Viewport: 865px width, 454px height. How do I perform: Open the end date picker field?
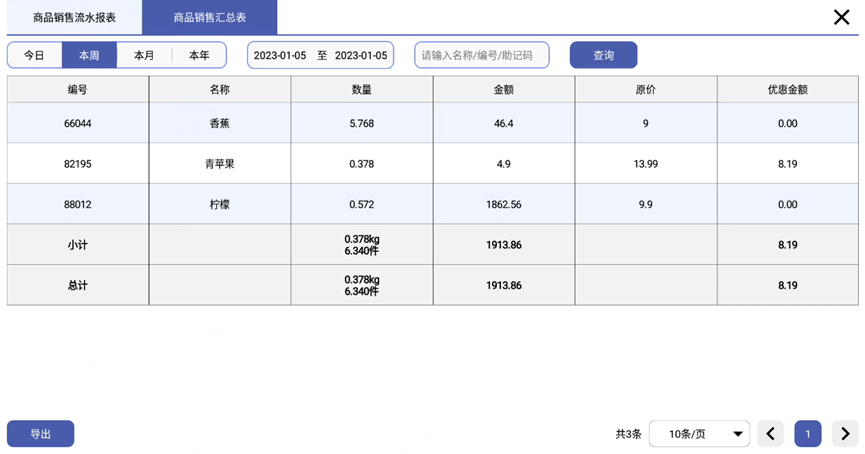click(360, 55)
